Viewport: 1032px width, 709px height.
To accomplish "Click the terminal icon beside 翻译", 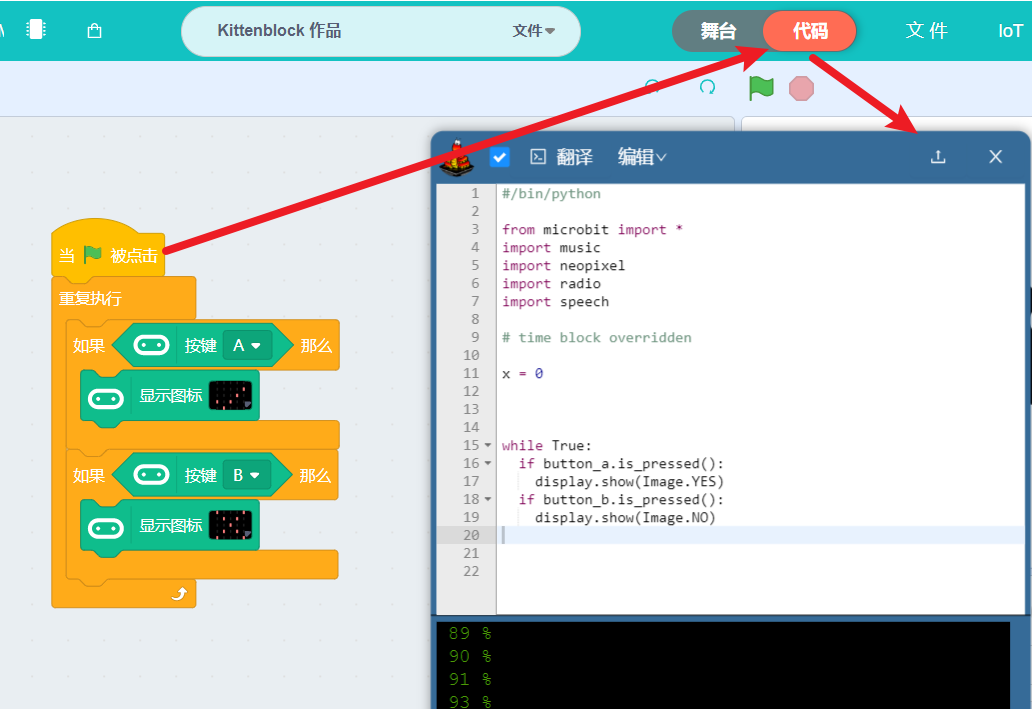I will point(538,157).
